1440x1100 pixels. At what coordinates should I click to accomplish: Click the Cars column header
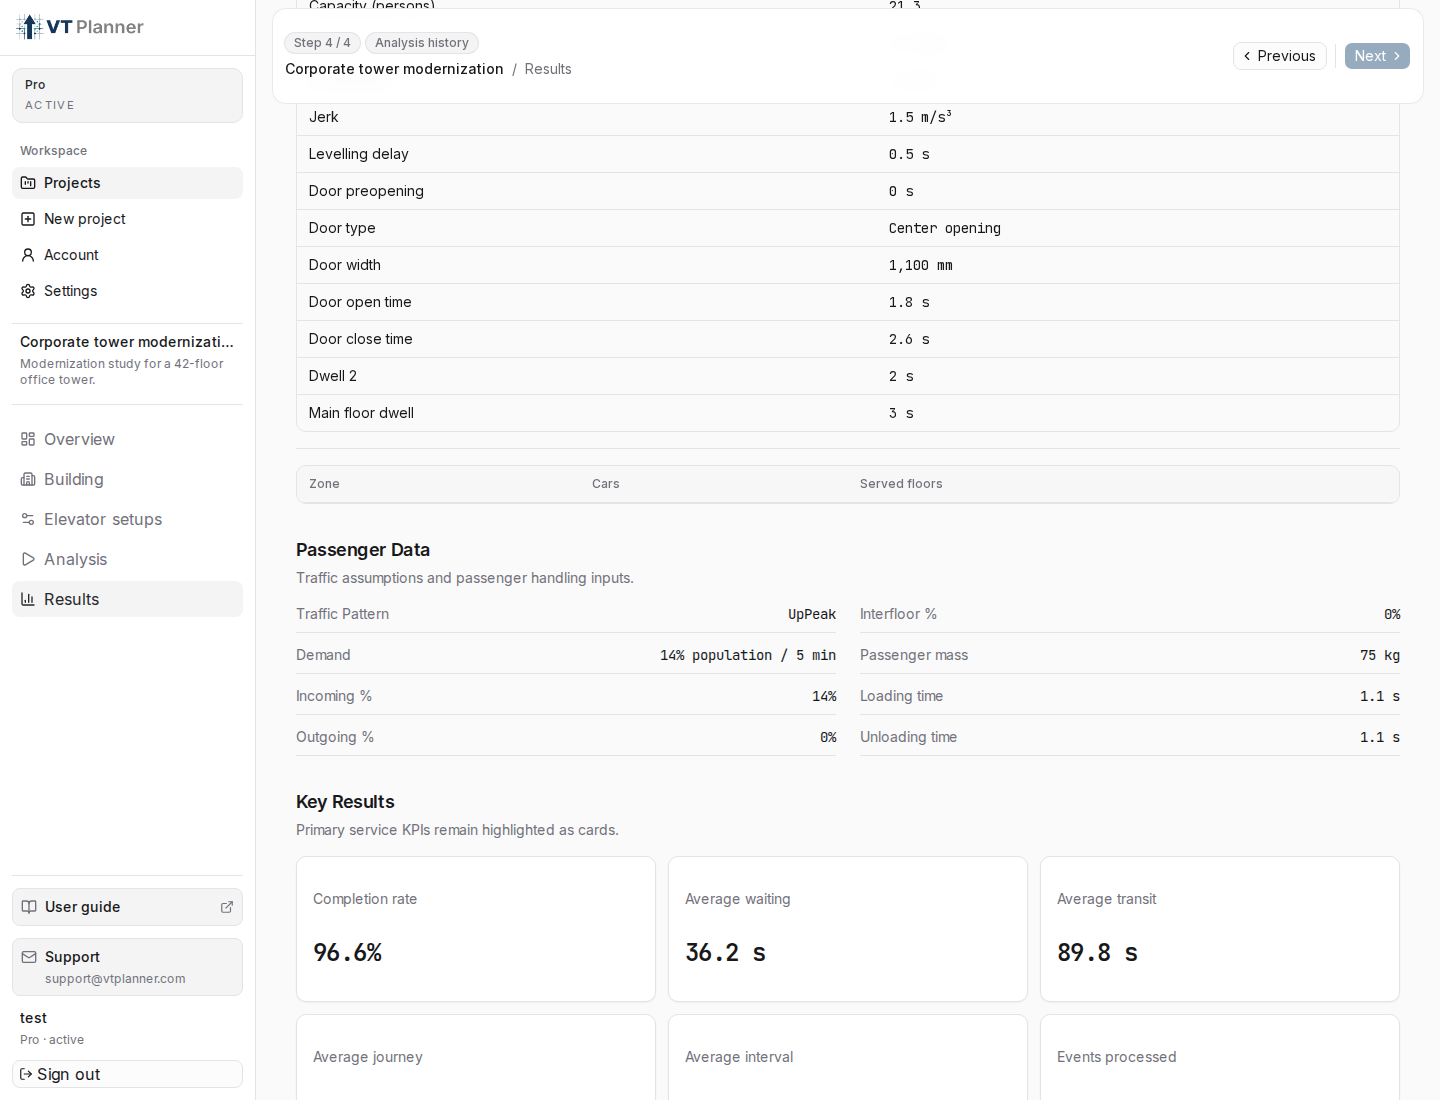tap(606, 484)
